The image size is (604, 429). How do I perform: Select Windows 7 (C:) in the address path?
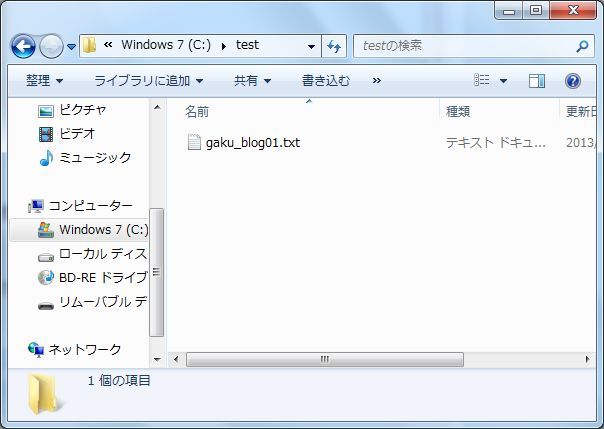(x=166, y=45)
